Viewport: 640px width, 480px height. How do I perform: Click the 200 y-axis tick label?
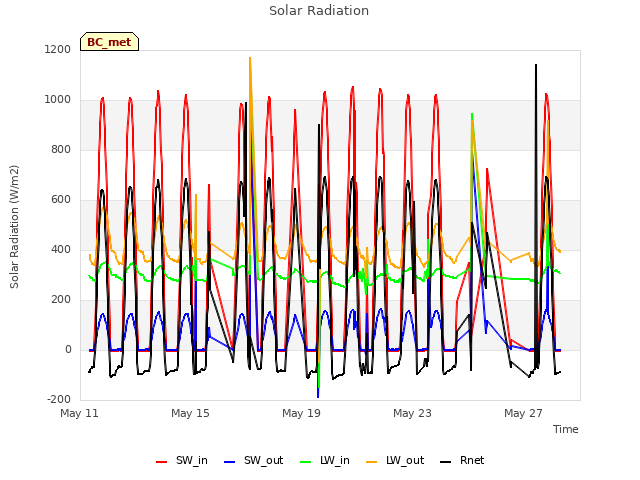point(61,299)
